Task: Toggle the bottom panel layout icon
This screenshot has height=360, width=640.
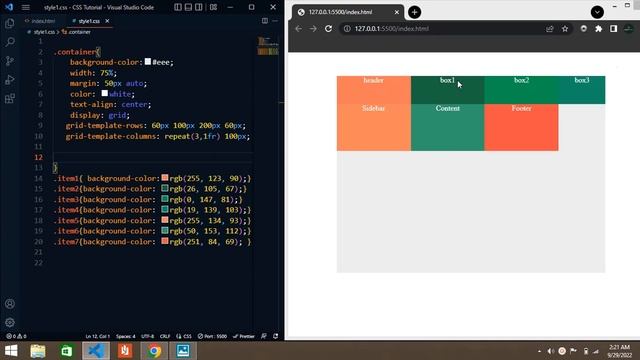Action: click(188, 7)
